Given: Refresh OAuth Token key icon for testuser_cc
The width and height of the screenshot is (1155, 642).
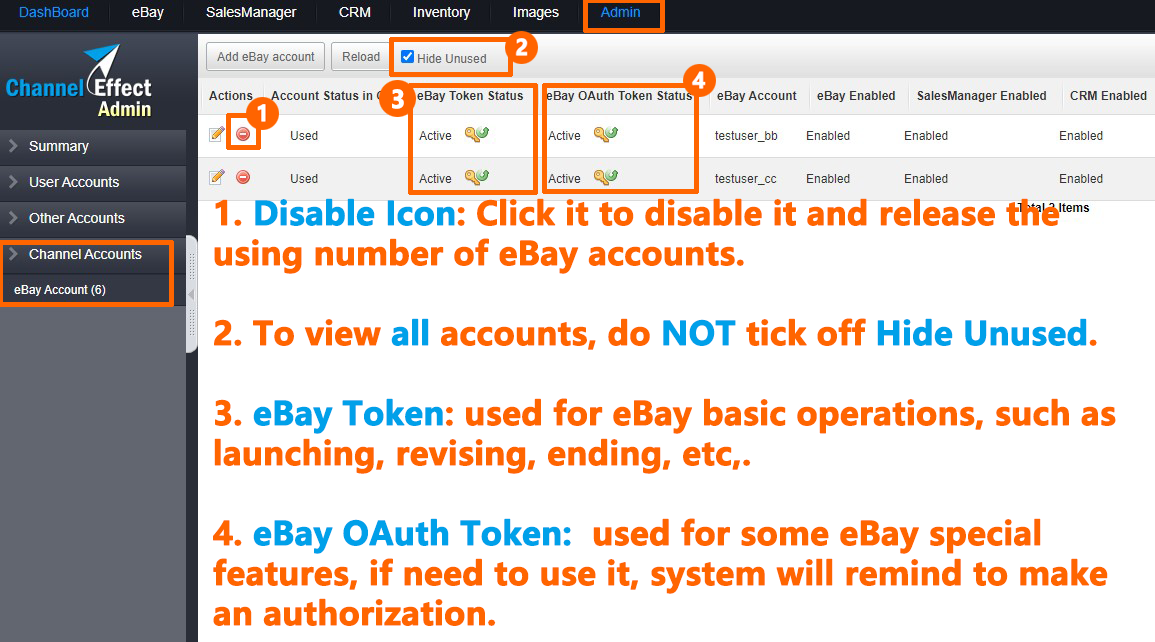Looking at the screenshot, I should click(x=605, y=177).
